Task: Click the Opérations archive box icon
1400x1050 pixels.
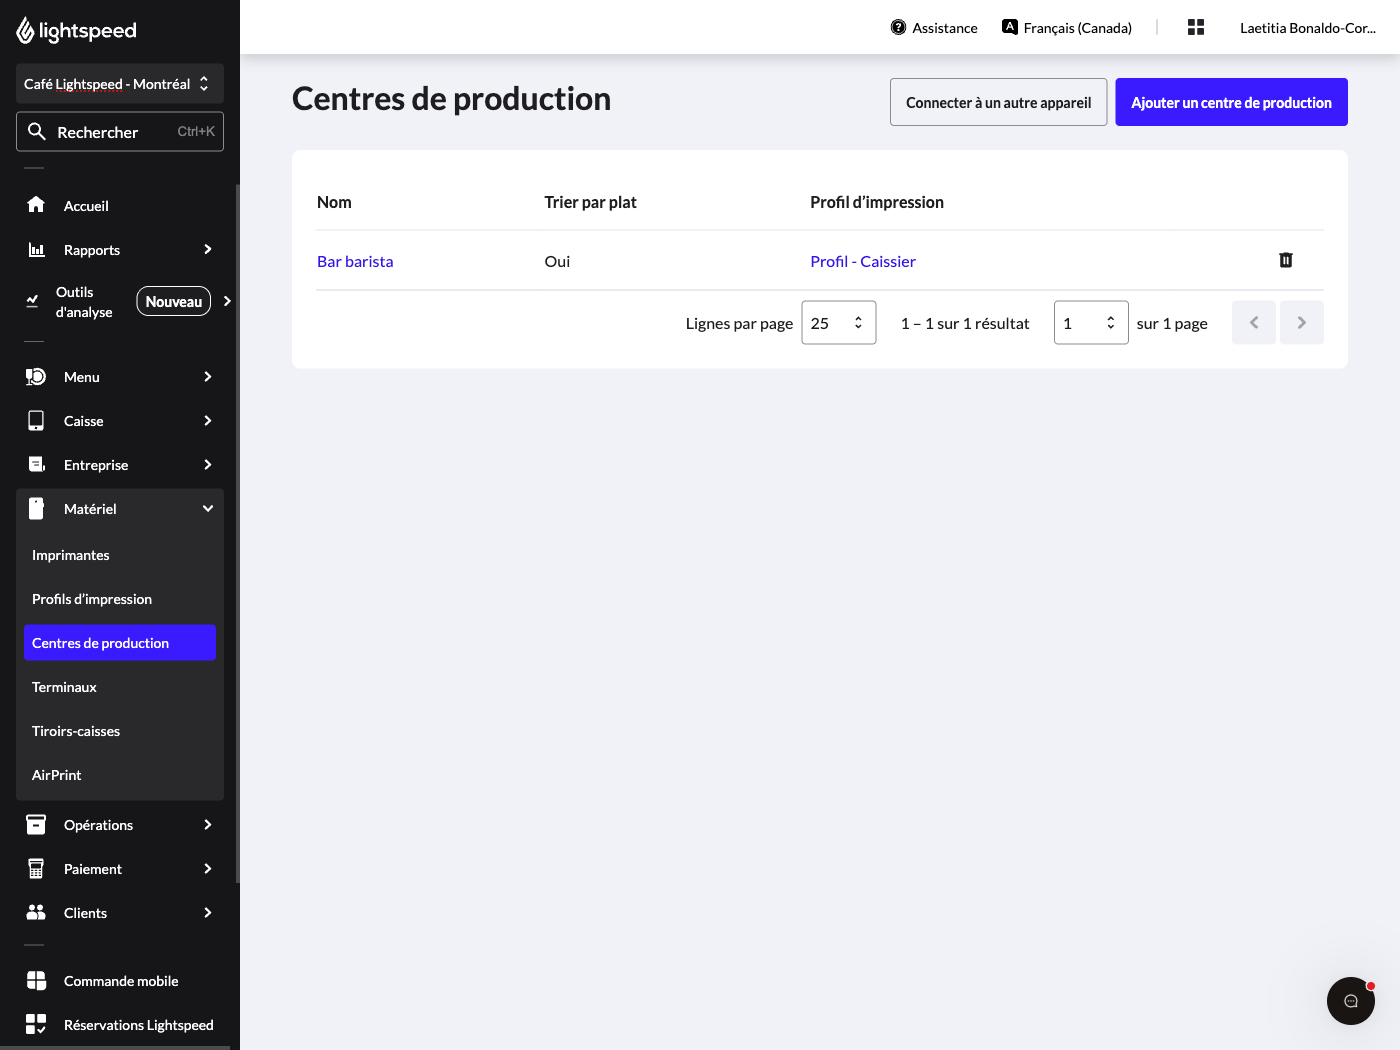Action: point(36,824)
